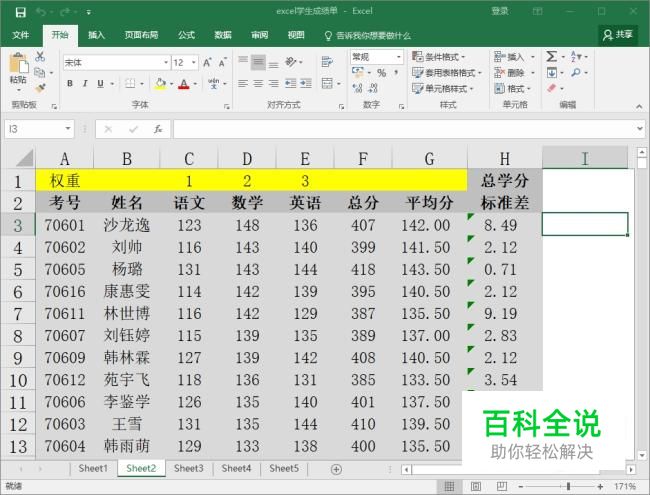Image resolution: width=650 pixels, height=495 pixels.
Task: Select column H header
Action: (x=504, y=158)
